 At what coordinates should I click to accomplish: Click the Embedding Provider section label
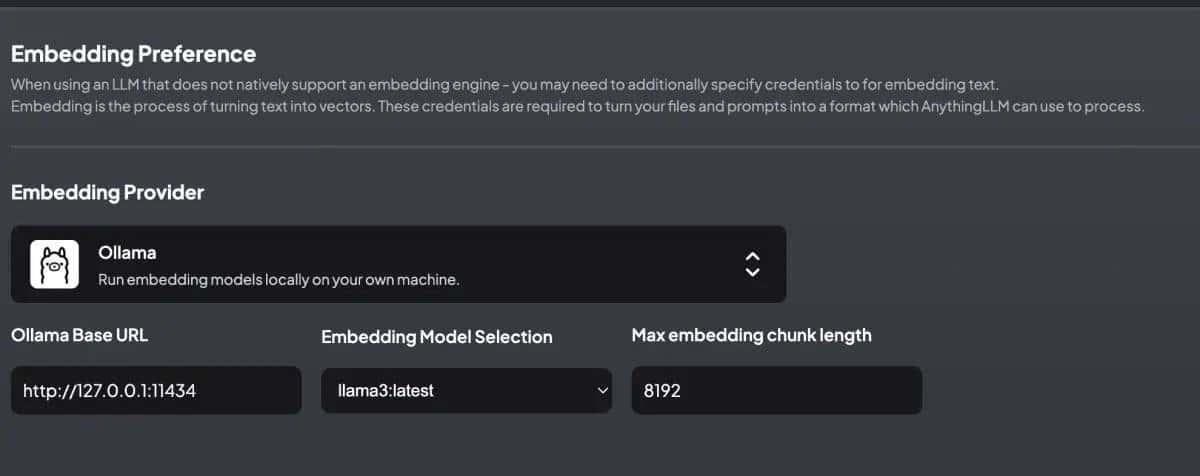(x=107, y=192)
